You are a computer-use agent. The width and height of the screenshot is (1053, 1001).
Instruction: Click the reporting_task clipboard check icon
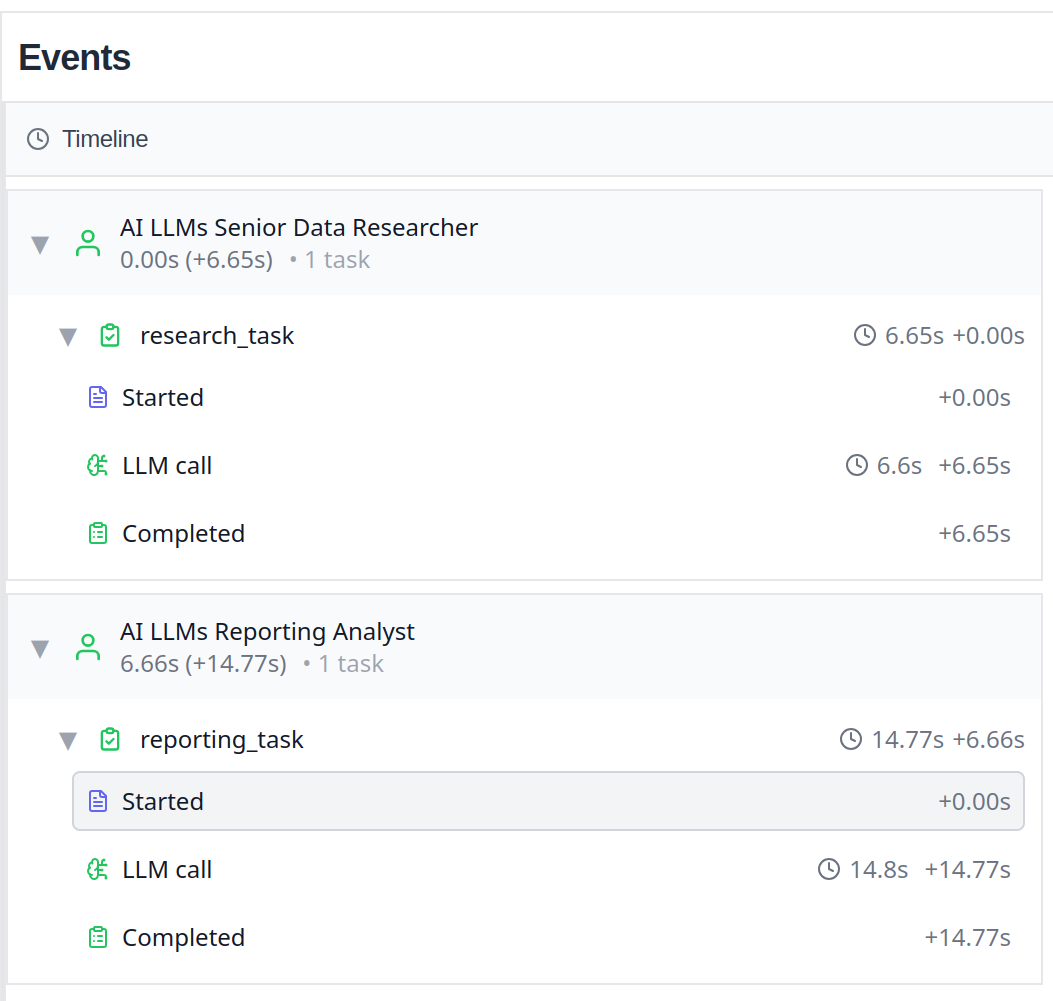pyautogui.click(x=110, y=740)
